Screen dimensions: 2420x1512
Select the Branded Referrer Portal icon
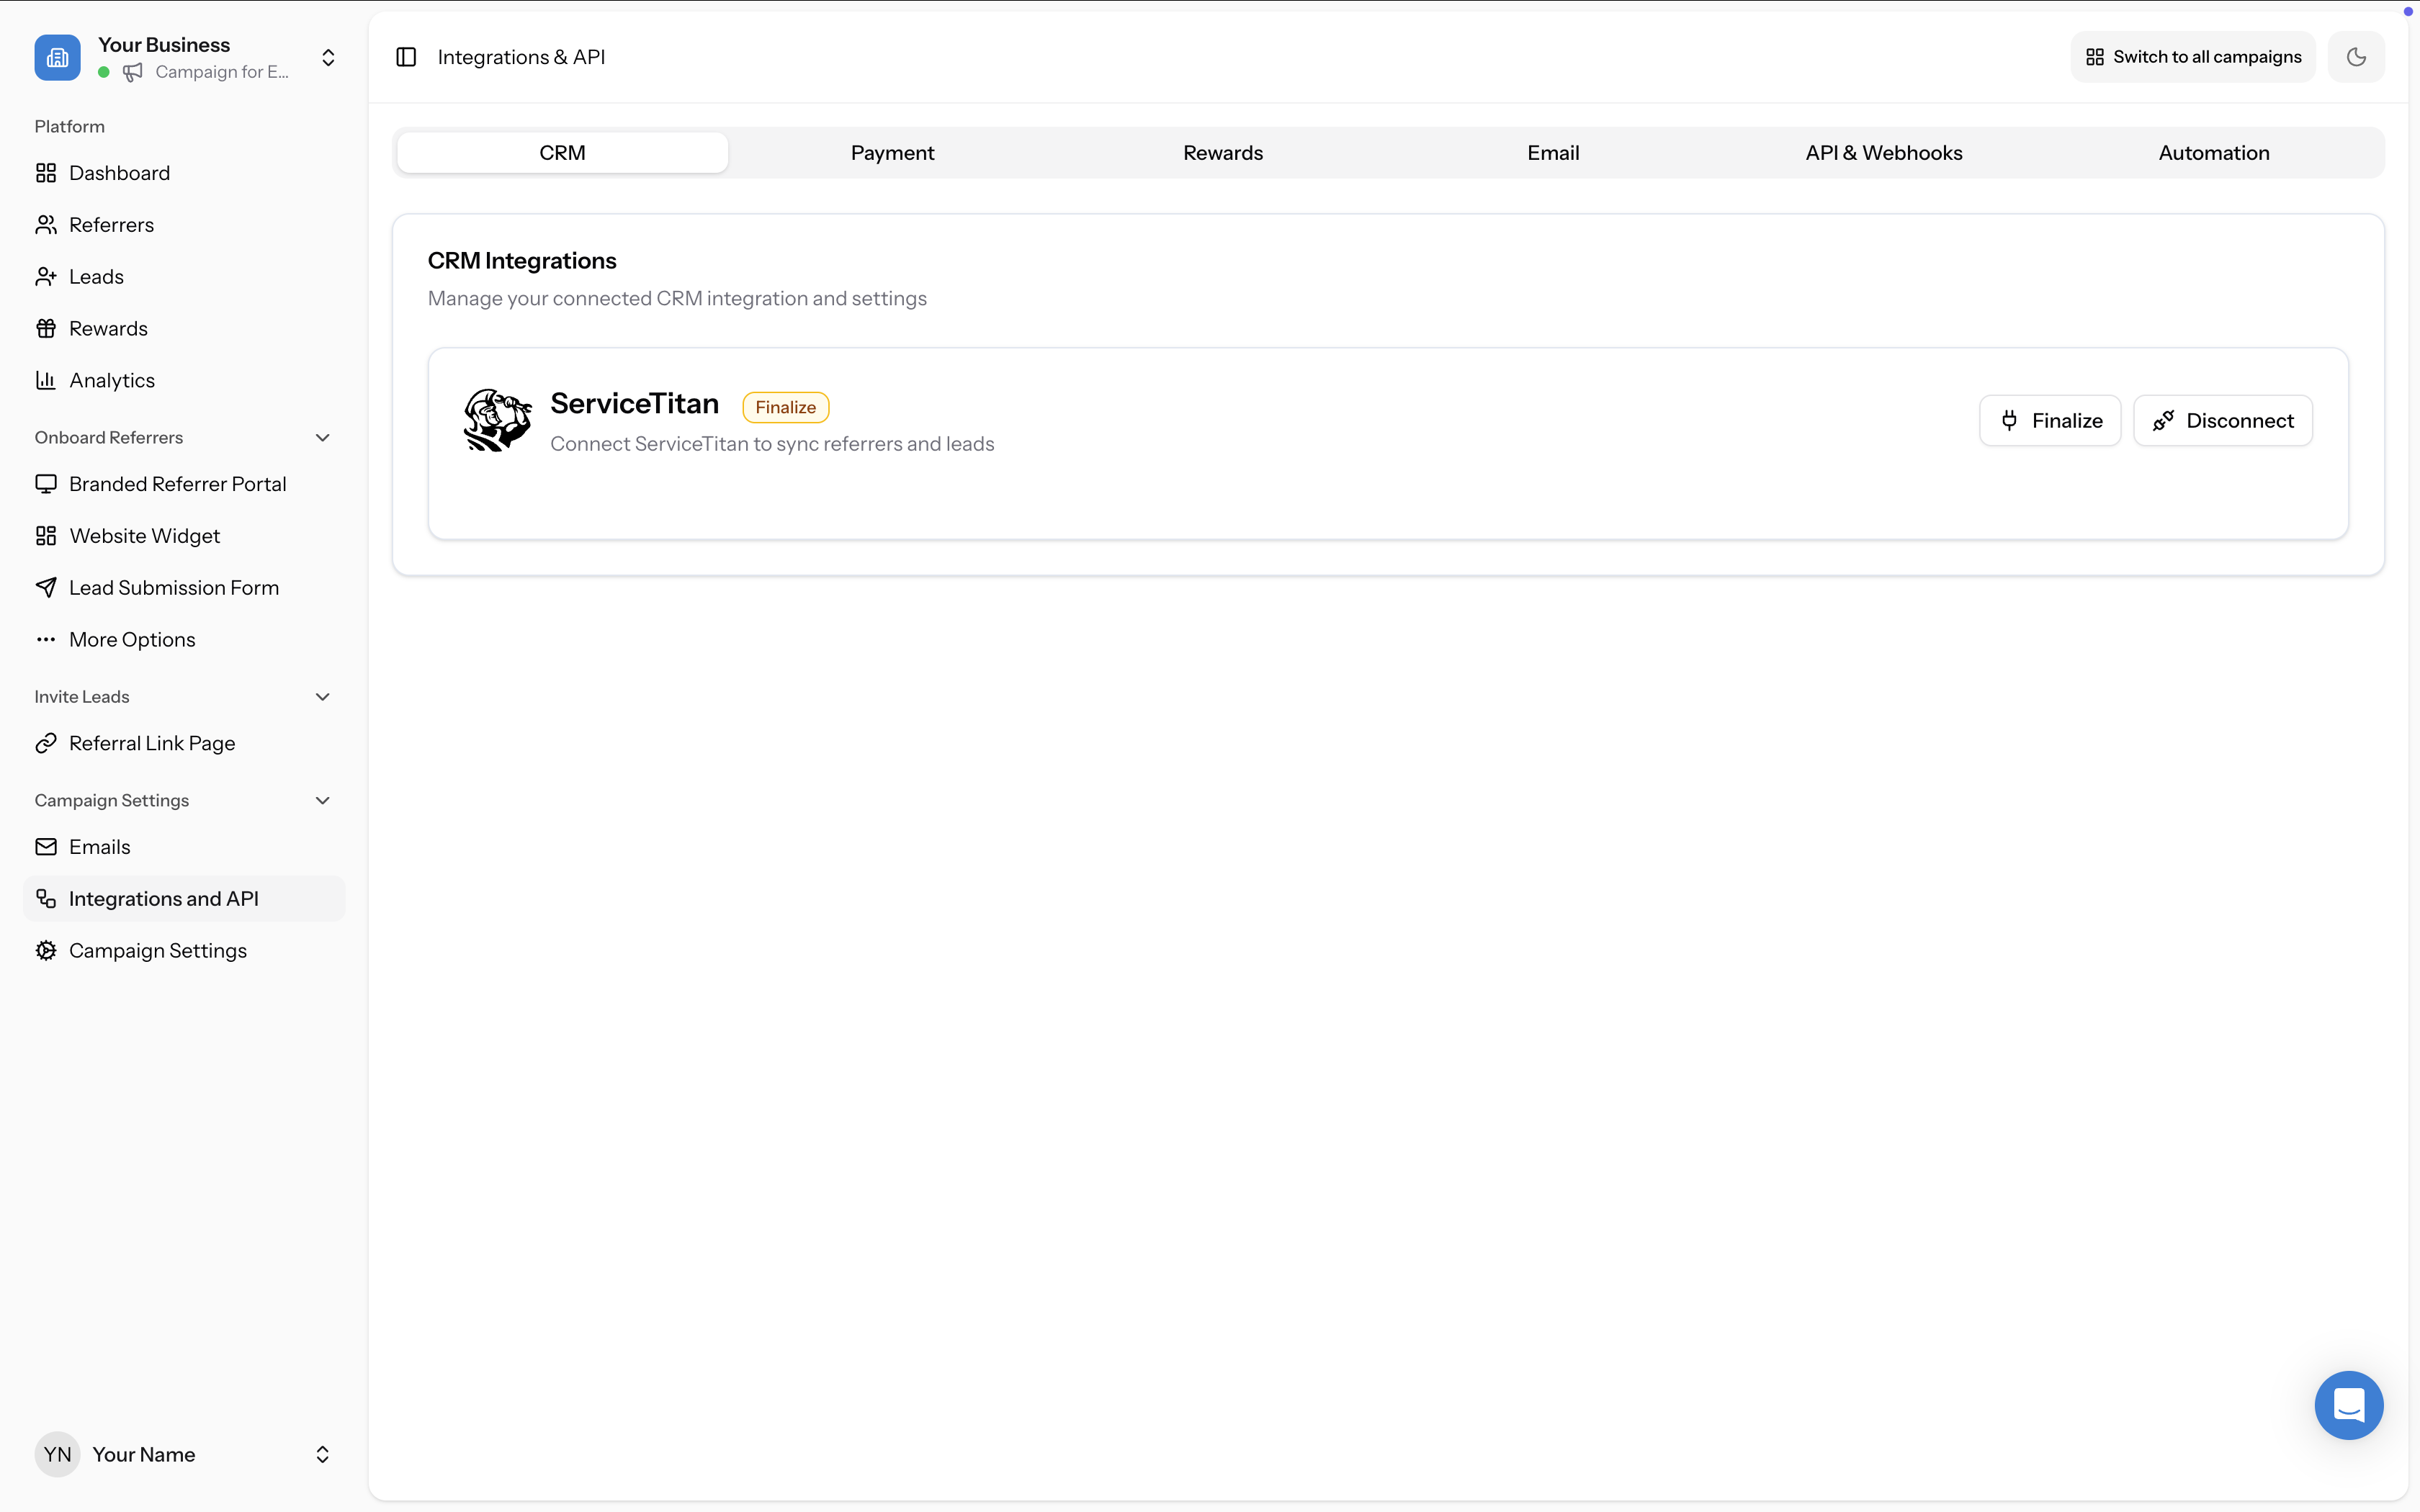tap(46, 483)
